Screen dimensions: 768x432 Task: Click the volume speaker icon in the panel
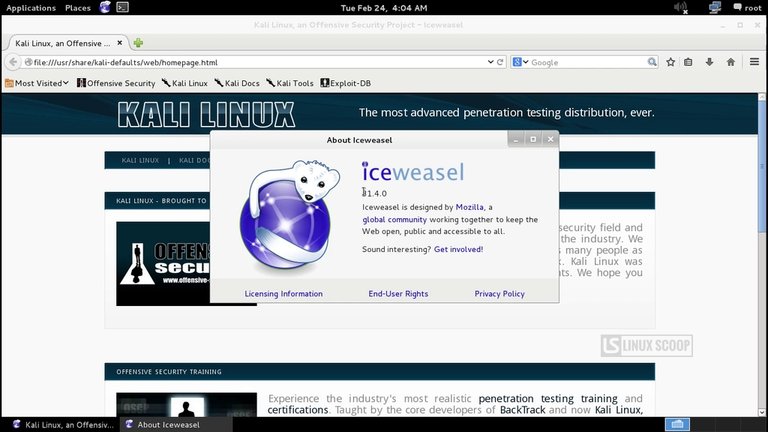point(681,8)
